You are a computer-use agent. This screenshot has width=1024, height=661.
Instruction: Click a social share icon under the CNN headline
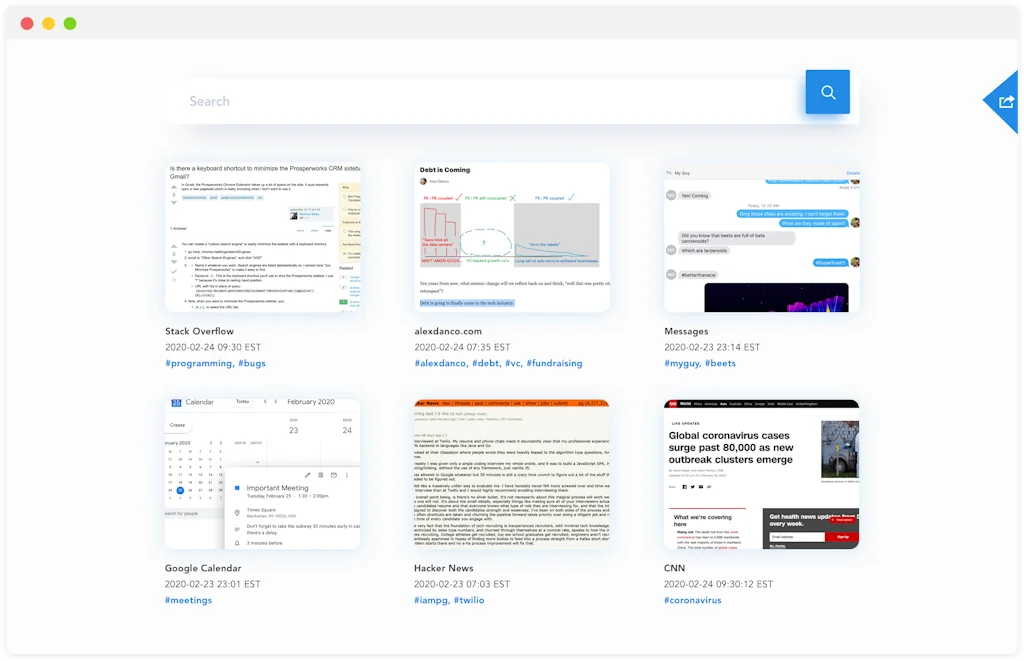pyautogui.click(x=685, y=487)
